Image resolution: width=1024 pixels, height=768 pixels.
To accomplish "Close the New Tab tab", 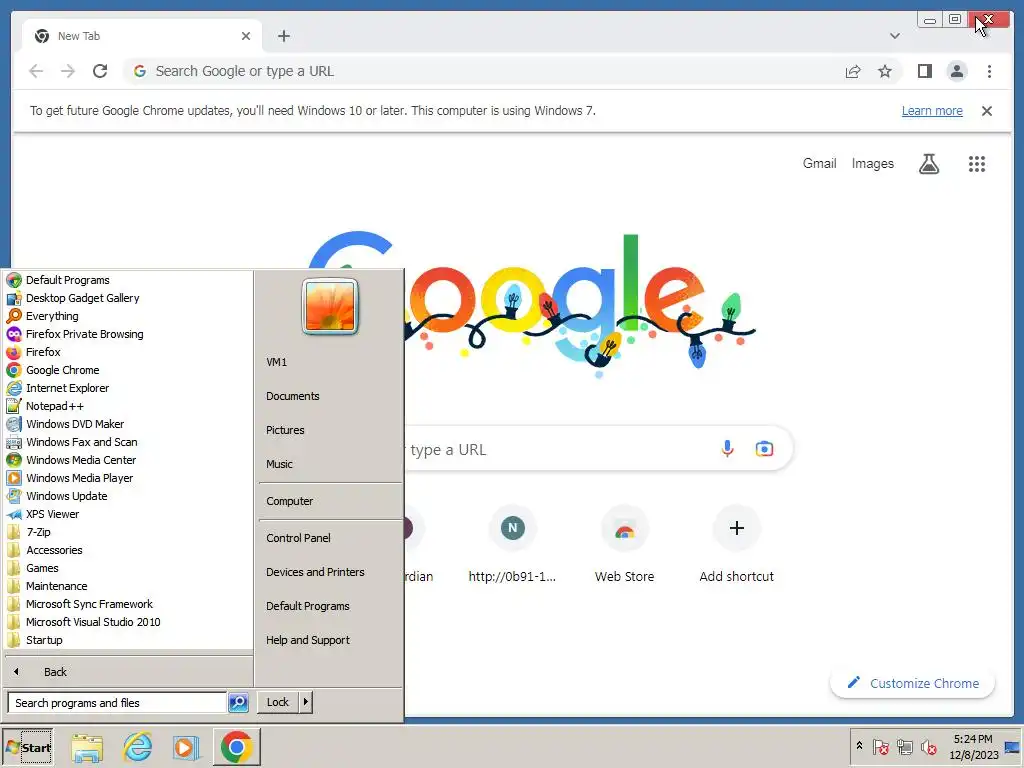I will tap(246, 36).
